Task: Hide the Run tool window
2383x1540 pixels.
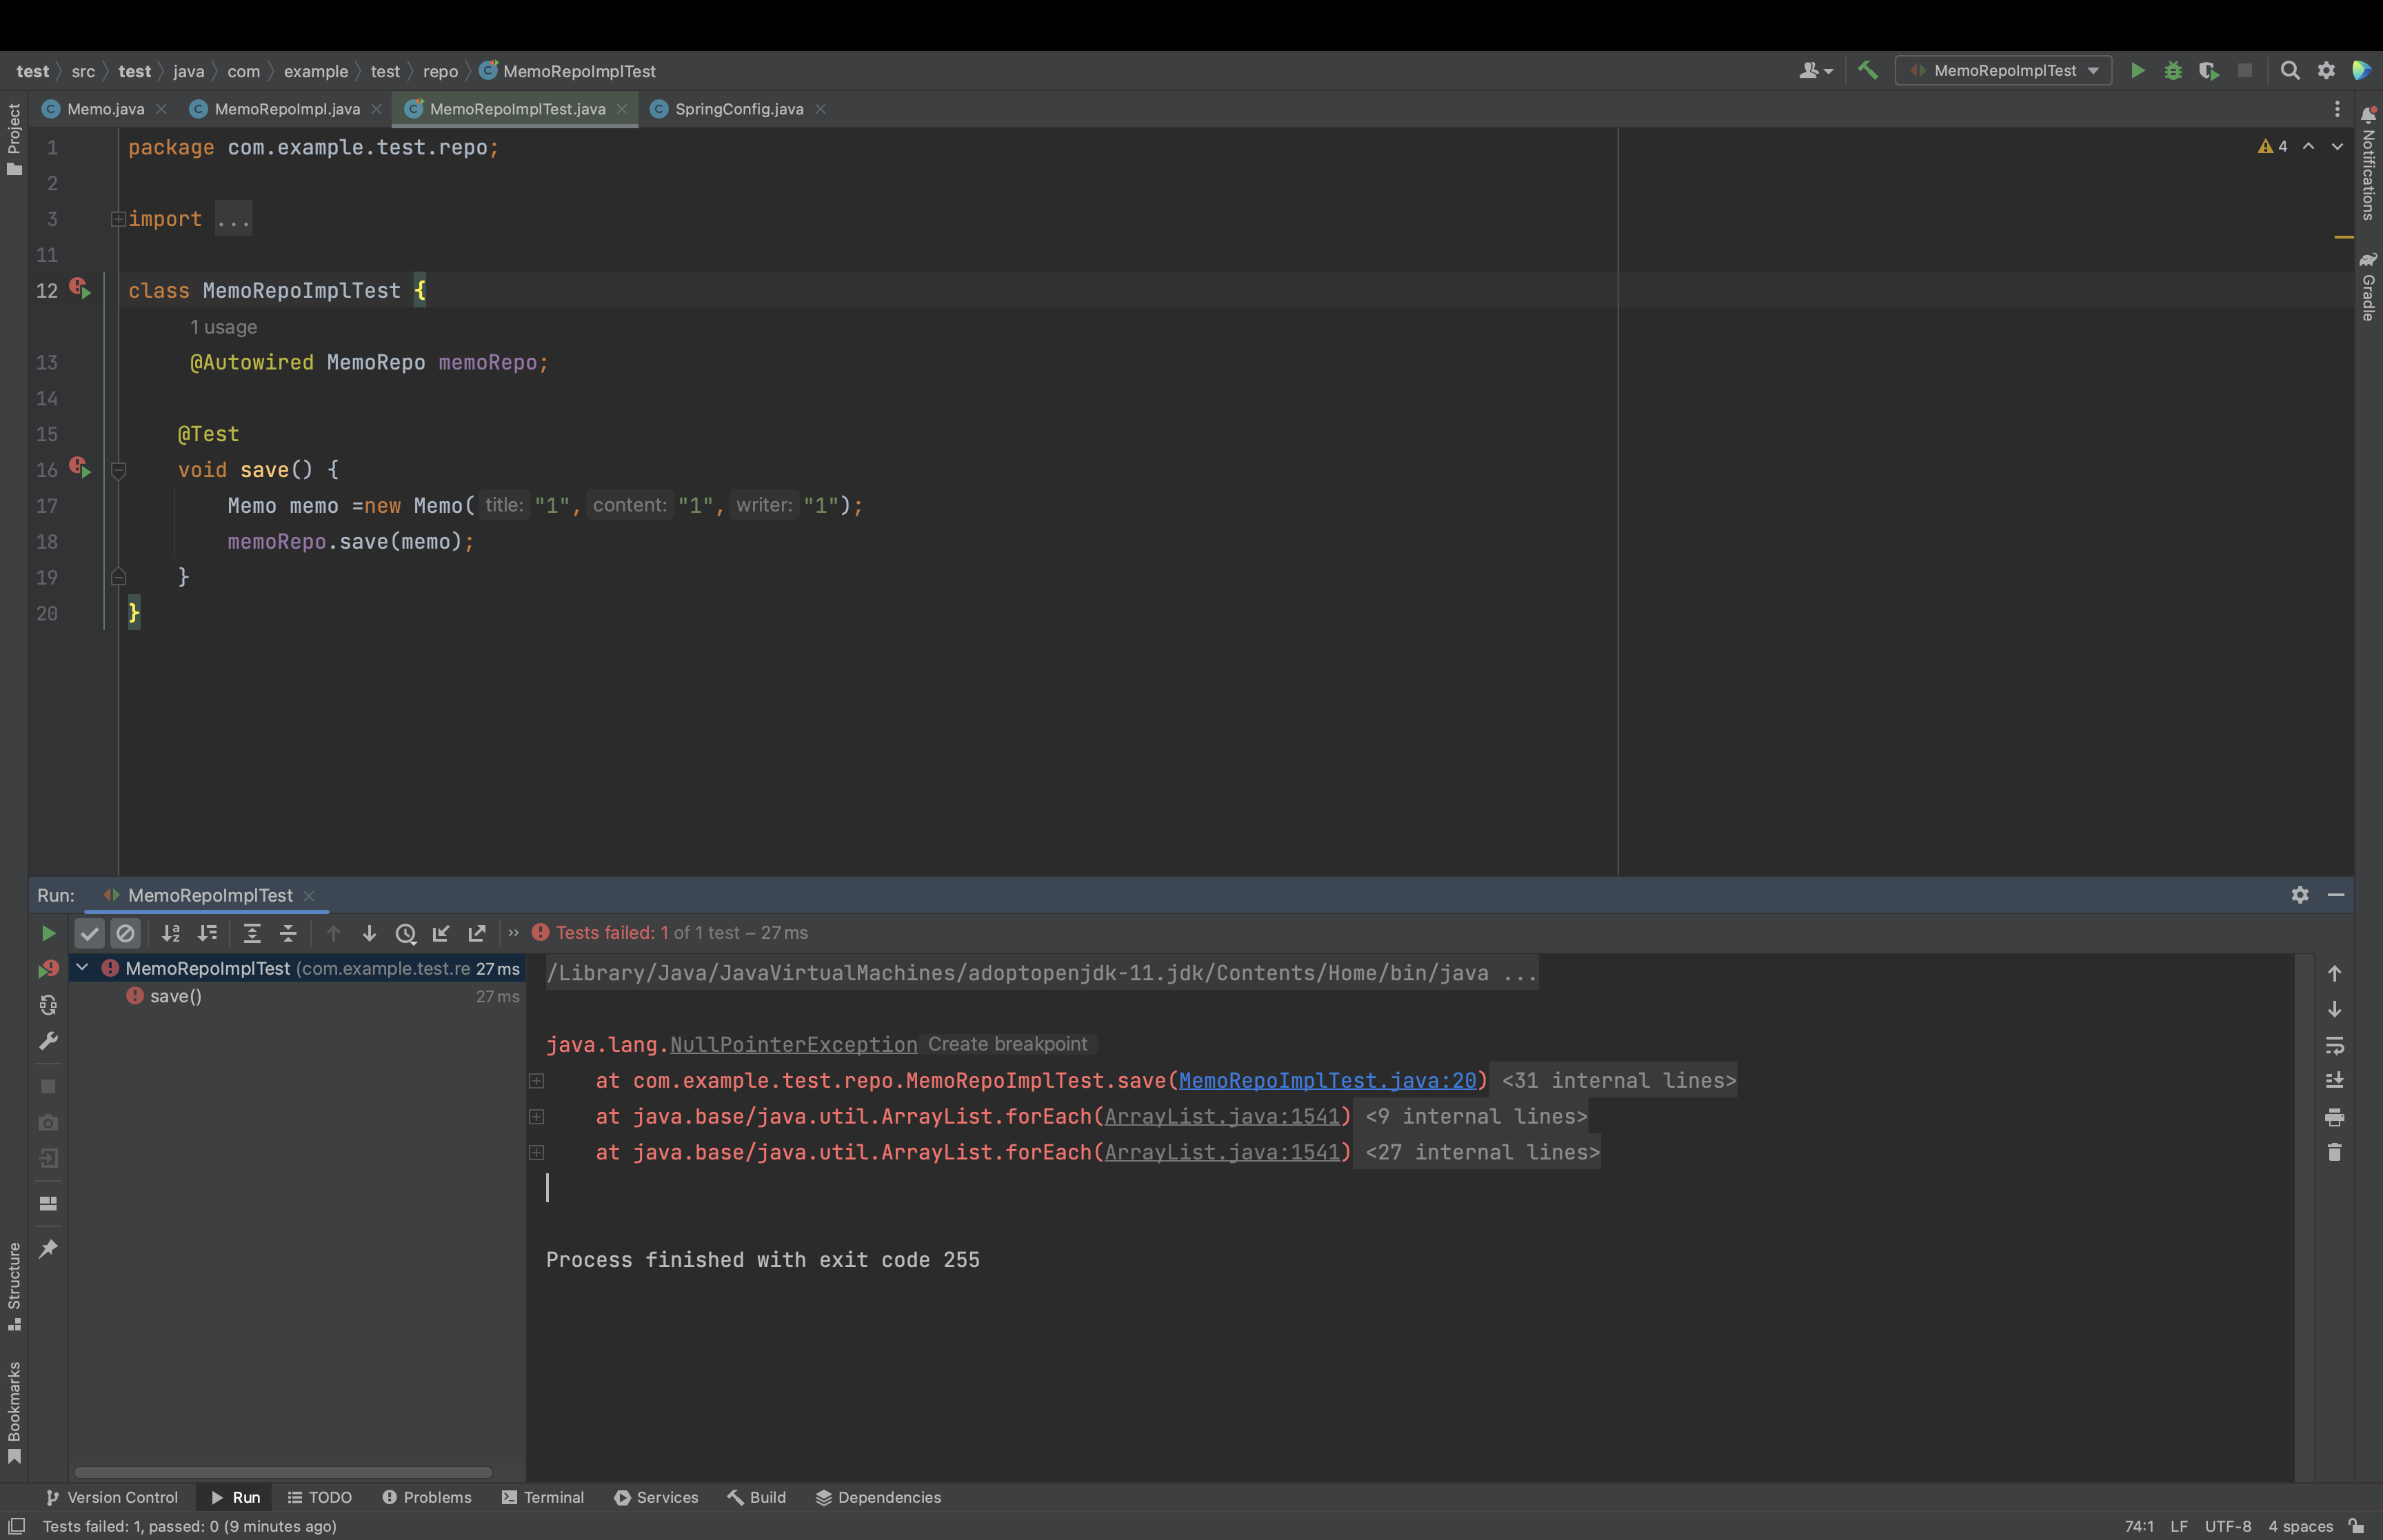Action: [2336, 895]
